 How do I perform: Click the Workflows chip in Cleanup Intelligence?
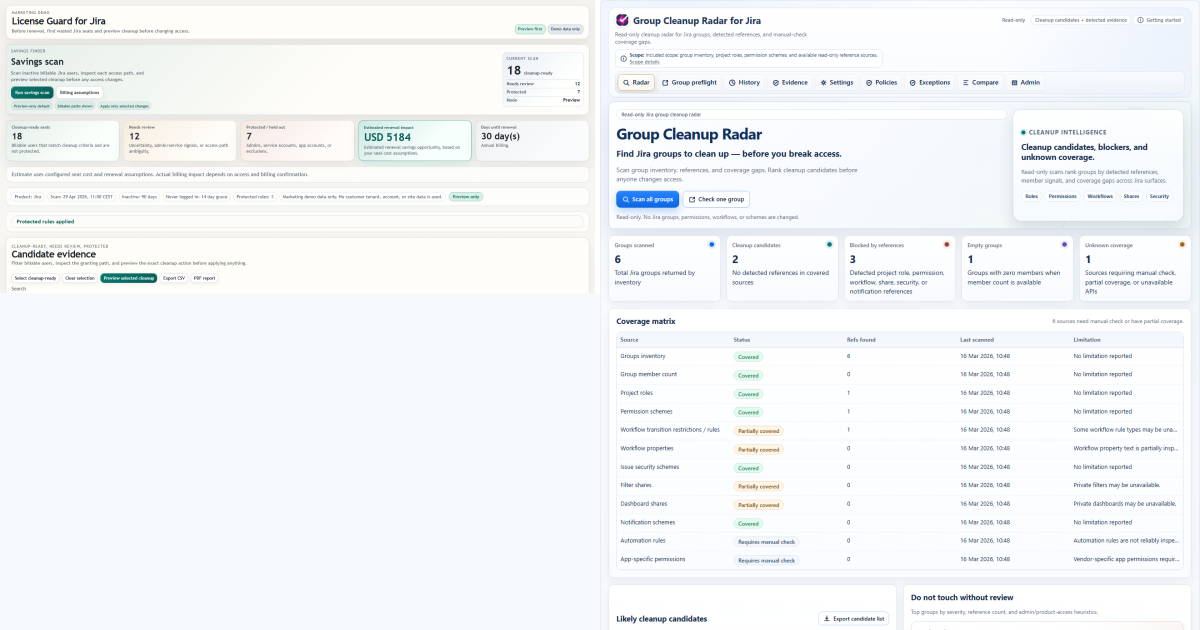pyautogui.click(x=1100, y=196)
